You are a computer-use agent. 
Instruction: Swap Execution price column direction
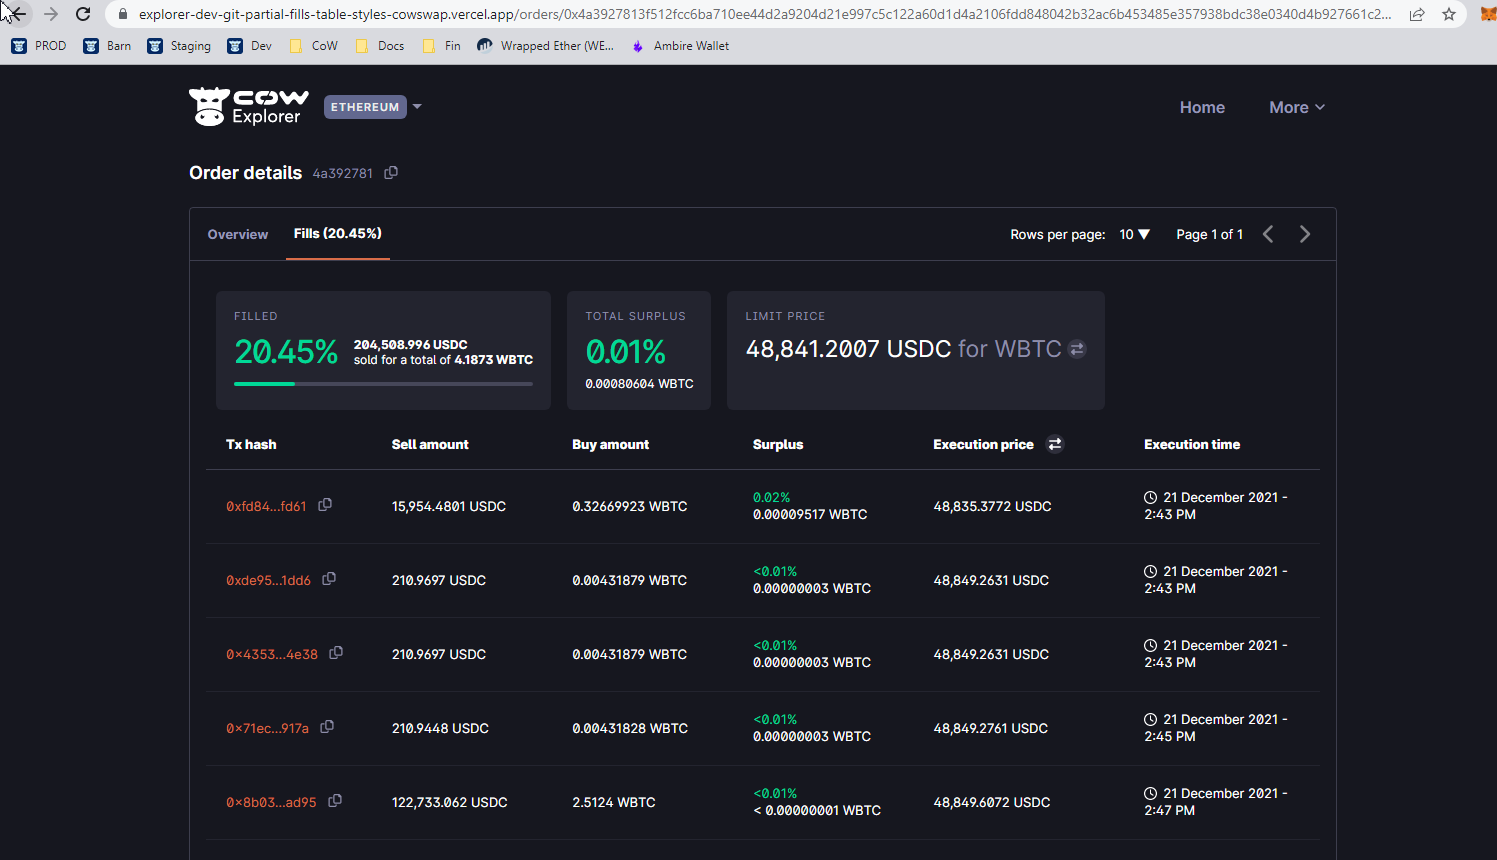tap(1055, 444)
